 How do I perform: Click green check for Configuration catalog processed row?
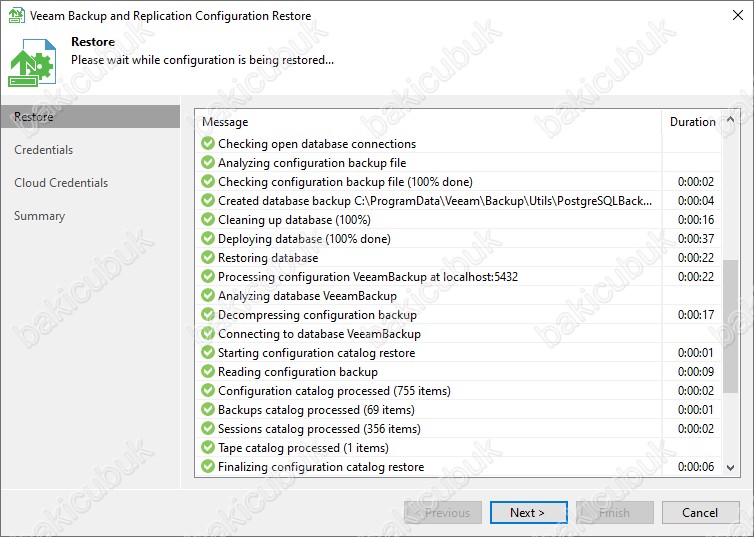[208, 390]
